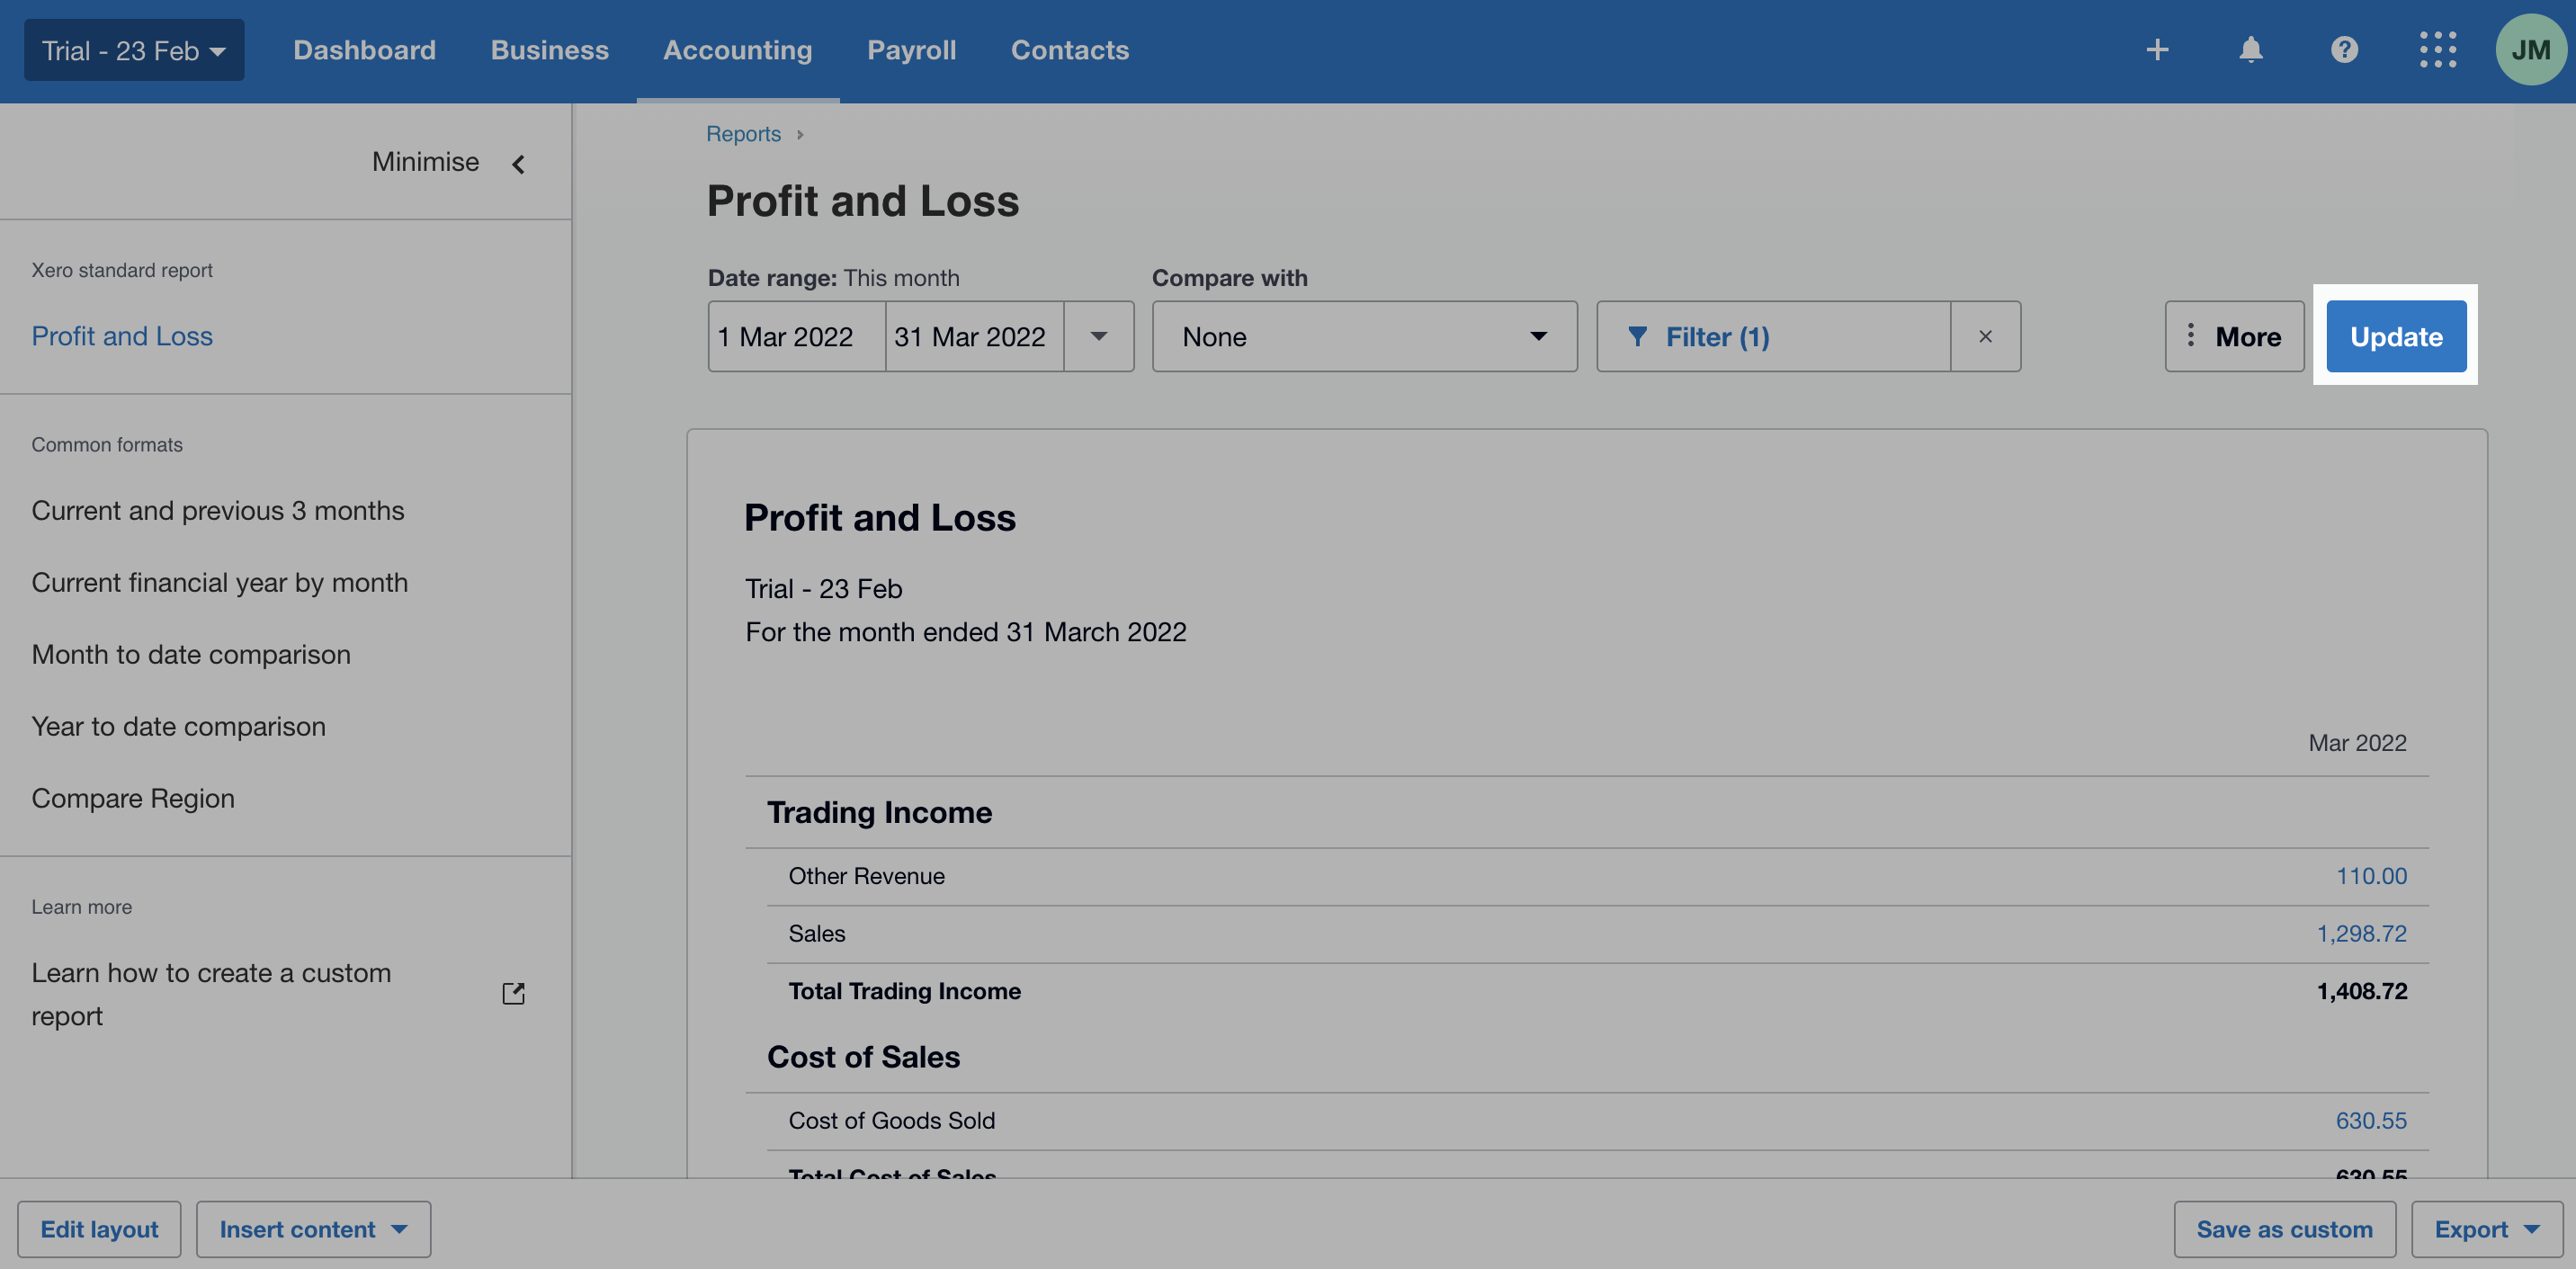The image size is (2576, 1269).
Task: Click the Sales row label
Action: [816, 934]
